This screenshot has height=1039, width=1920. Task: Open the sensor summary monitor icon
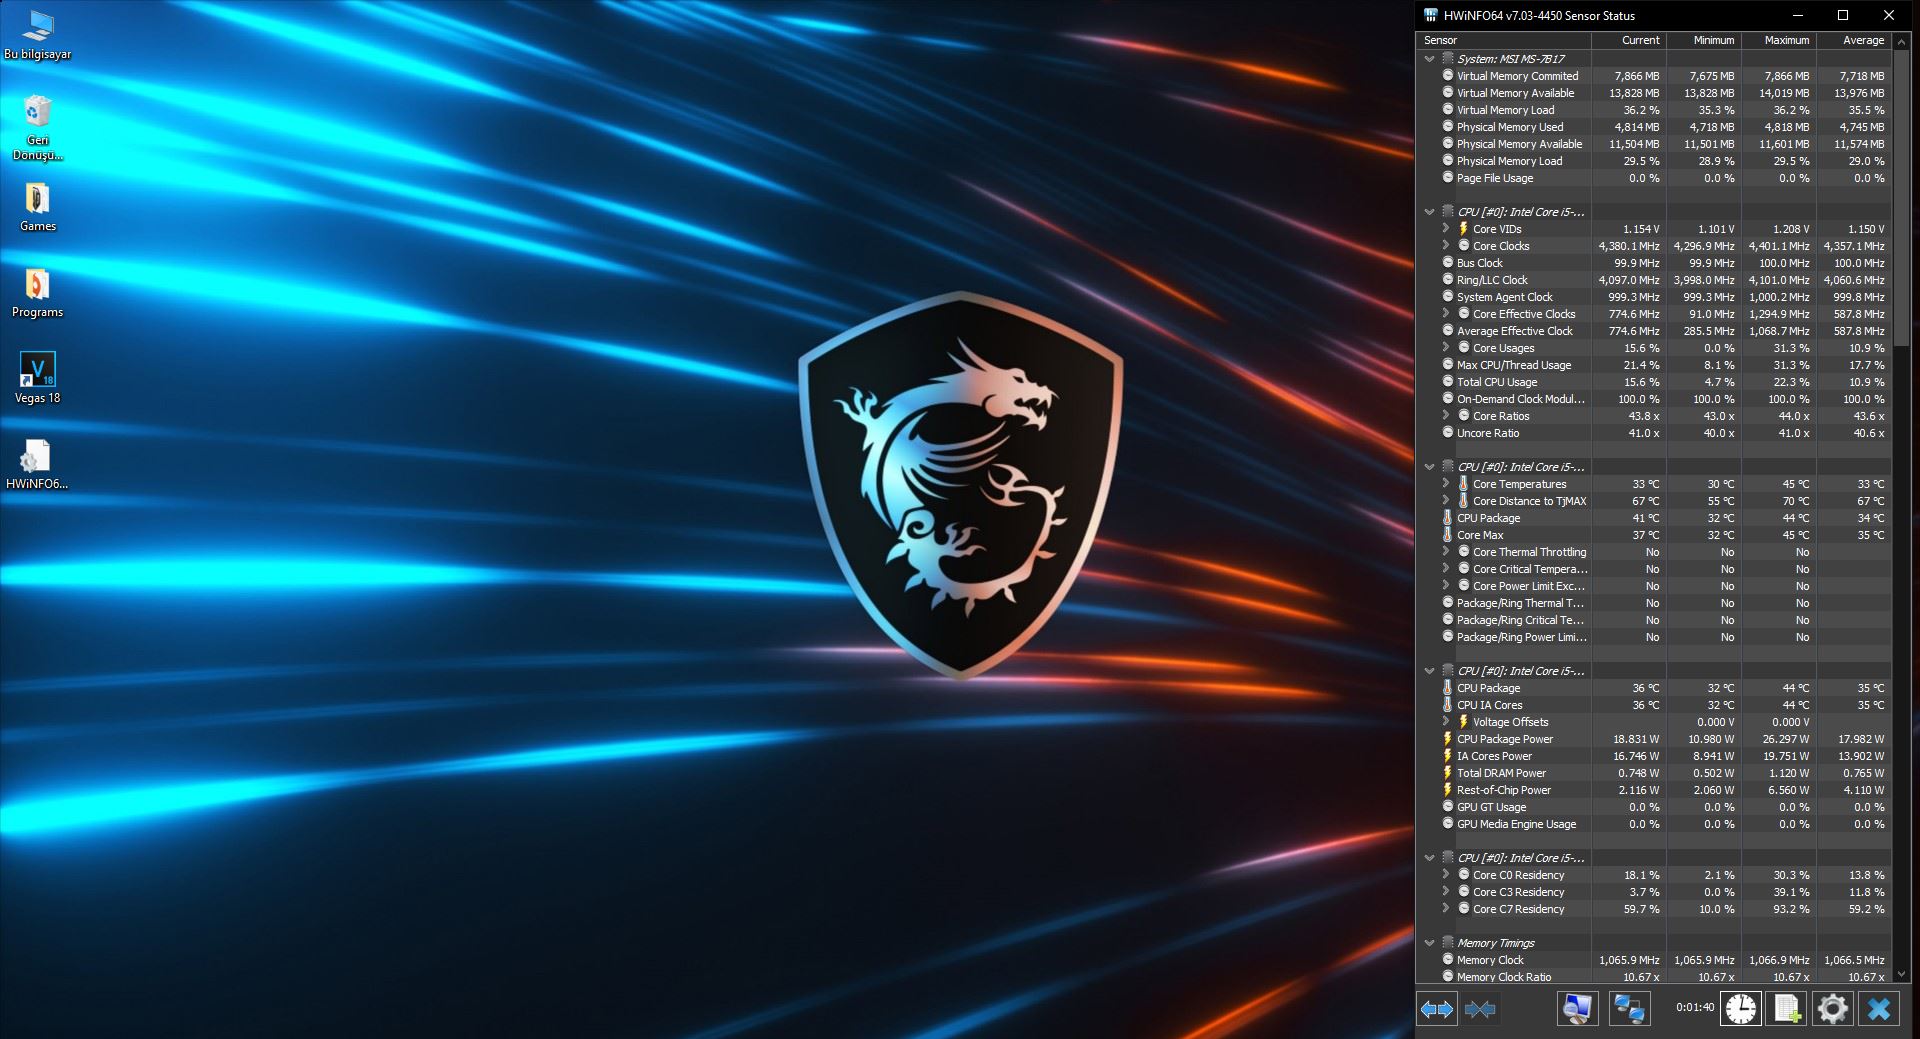(1577, 1009)
